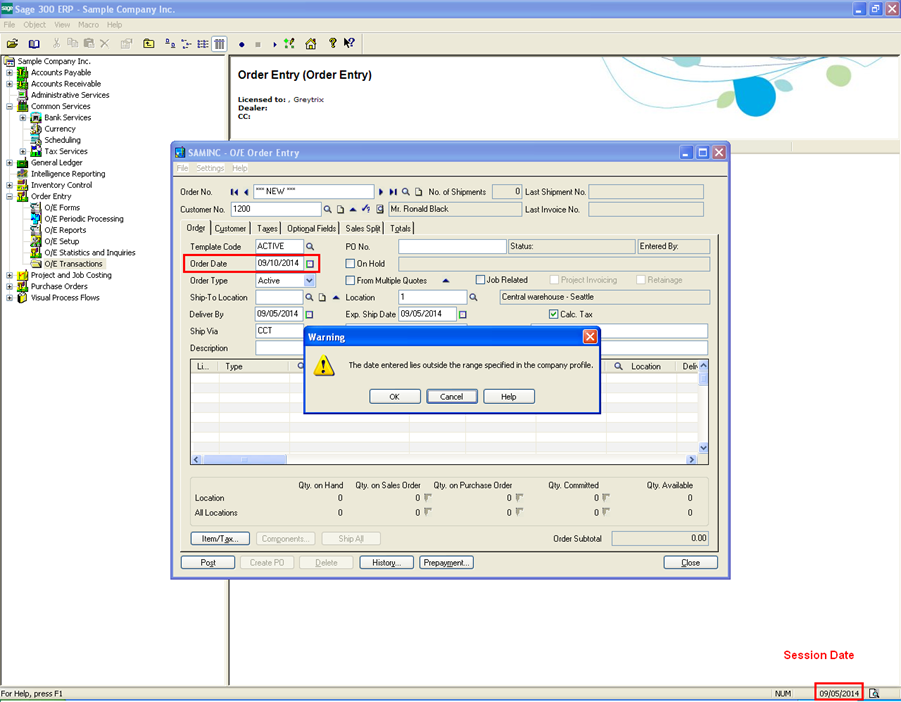
Task: Open the Location finder magnifier
Action: point(473,298)
